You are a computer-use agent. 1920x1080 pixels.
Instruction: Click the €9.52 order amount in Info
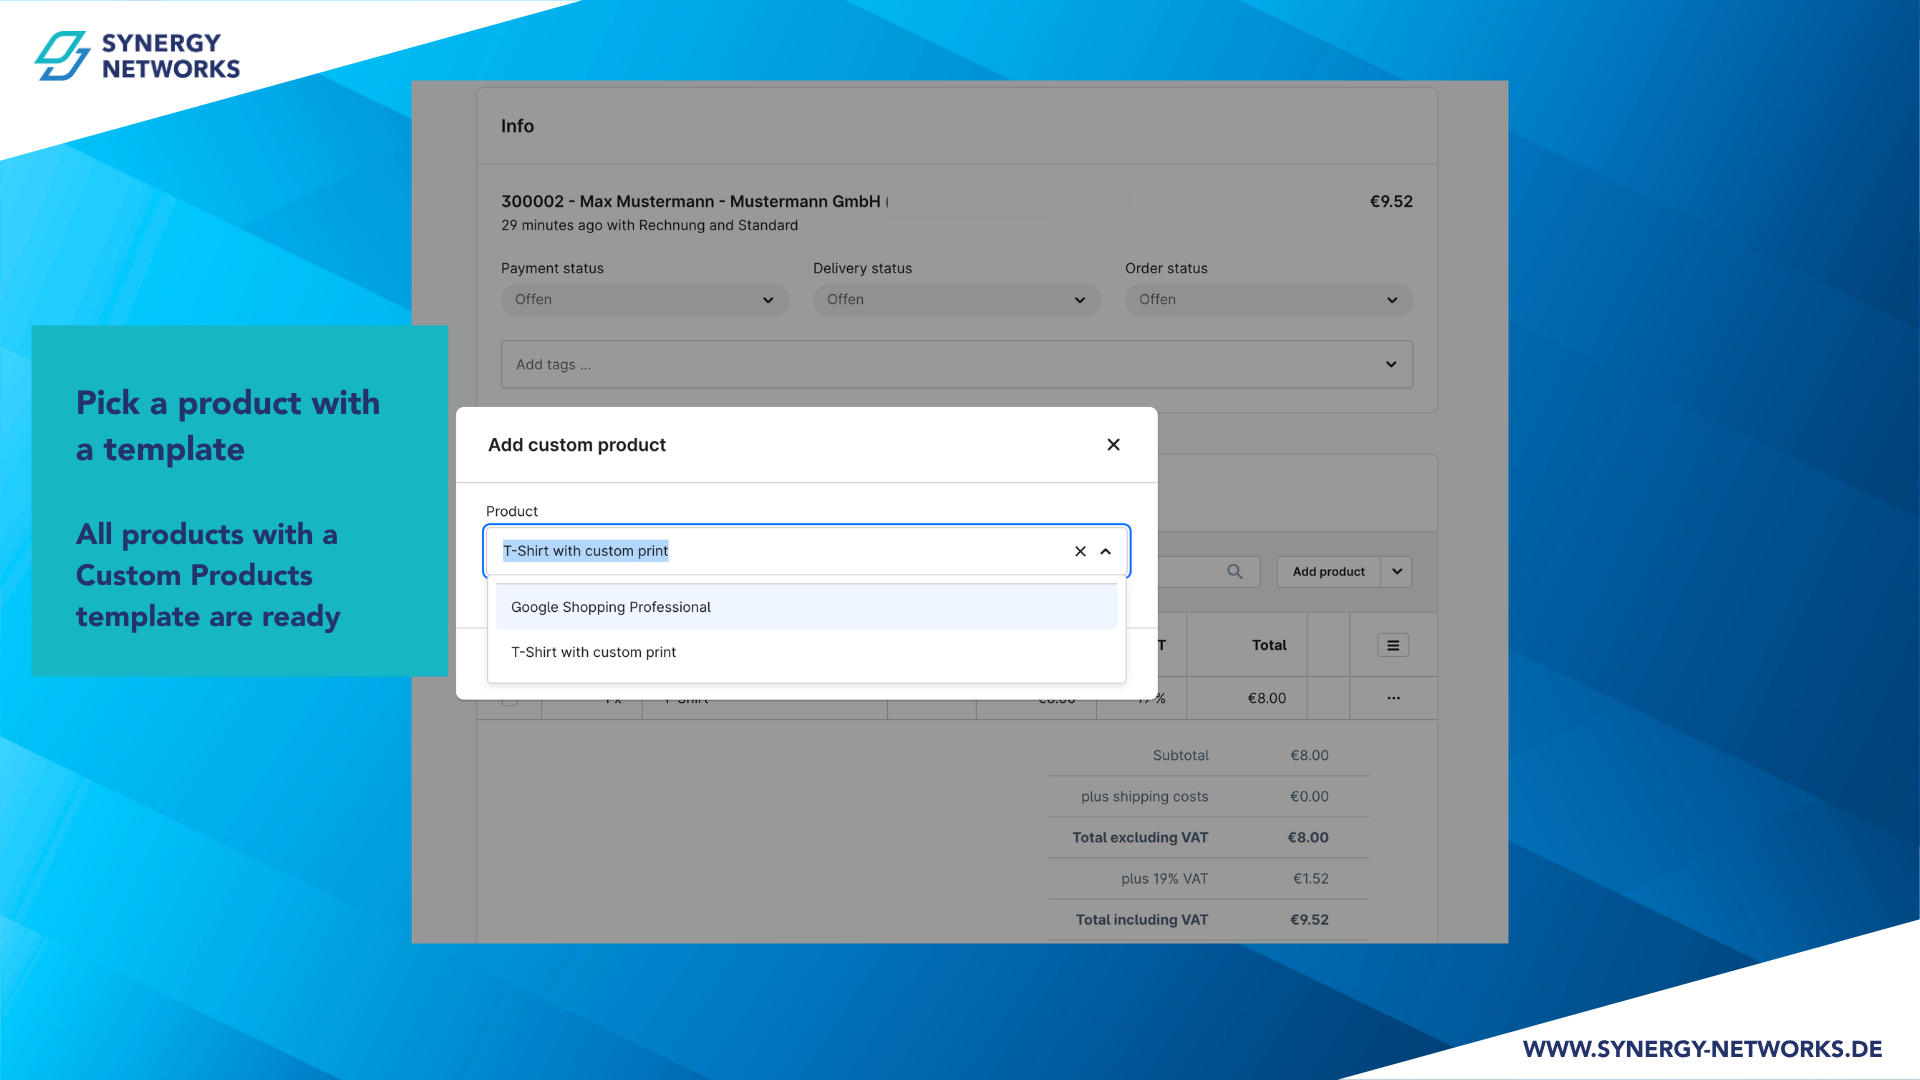[x=1391, y=201]
